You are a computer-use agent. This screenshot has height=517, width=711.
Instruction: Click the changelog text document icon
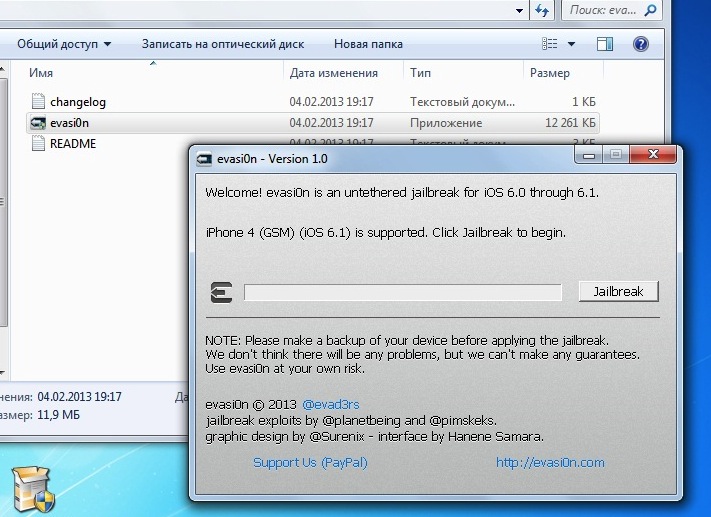click(39, 101)
